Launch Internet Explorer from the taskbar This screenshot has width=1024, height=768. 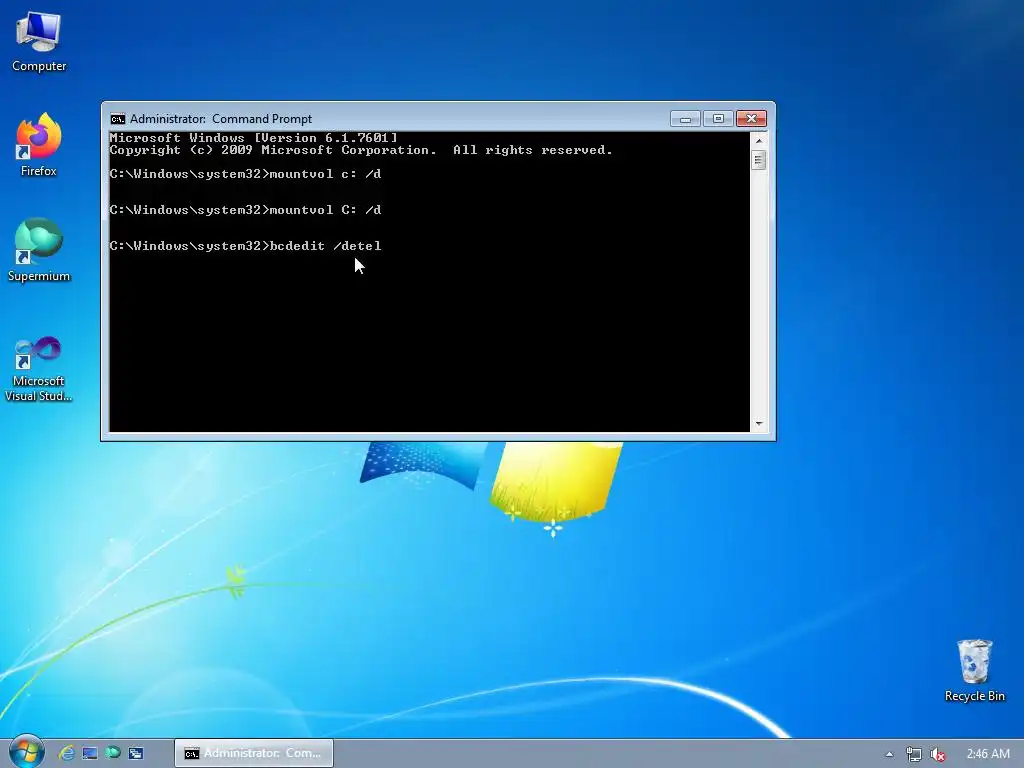pos(66,753)
